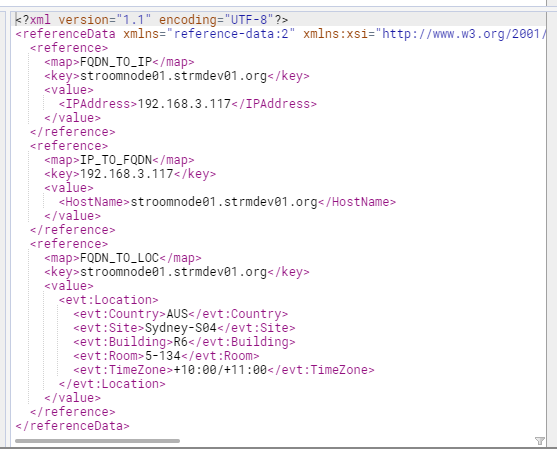Click the horizontal scrollbar thumb below the XML
The height and width of the screenshot is (449, 557).
97,441
